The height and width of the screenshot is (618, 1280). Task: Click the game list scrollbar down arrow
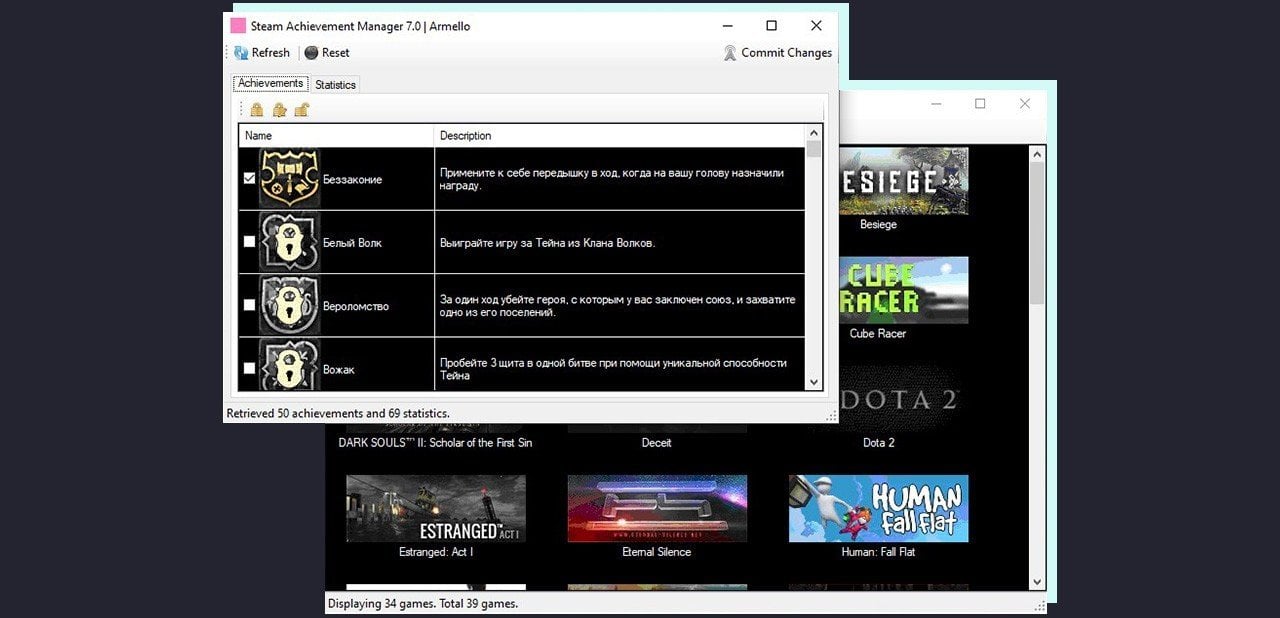(1037, 581)
